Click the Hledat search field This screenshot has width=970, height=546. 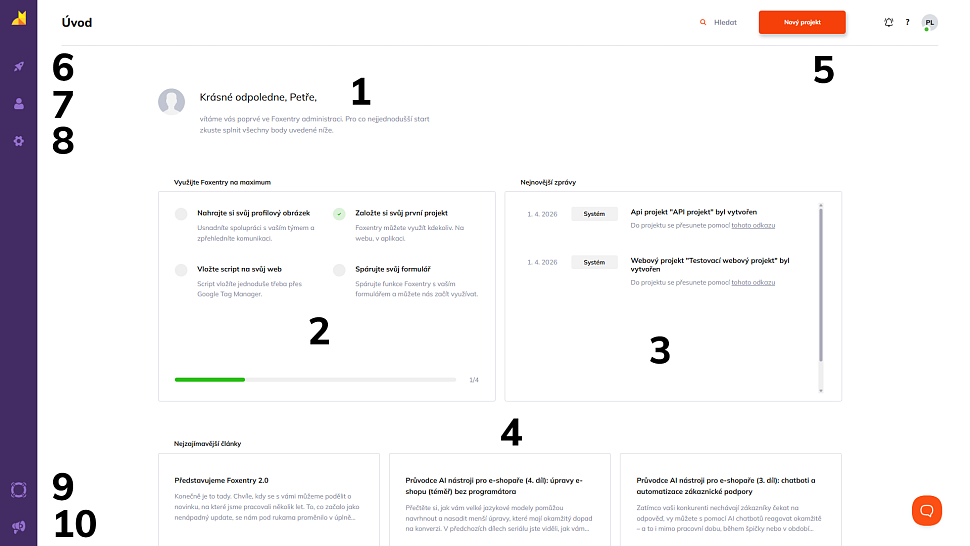pyautogui.click(x=725, y=22)
